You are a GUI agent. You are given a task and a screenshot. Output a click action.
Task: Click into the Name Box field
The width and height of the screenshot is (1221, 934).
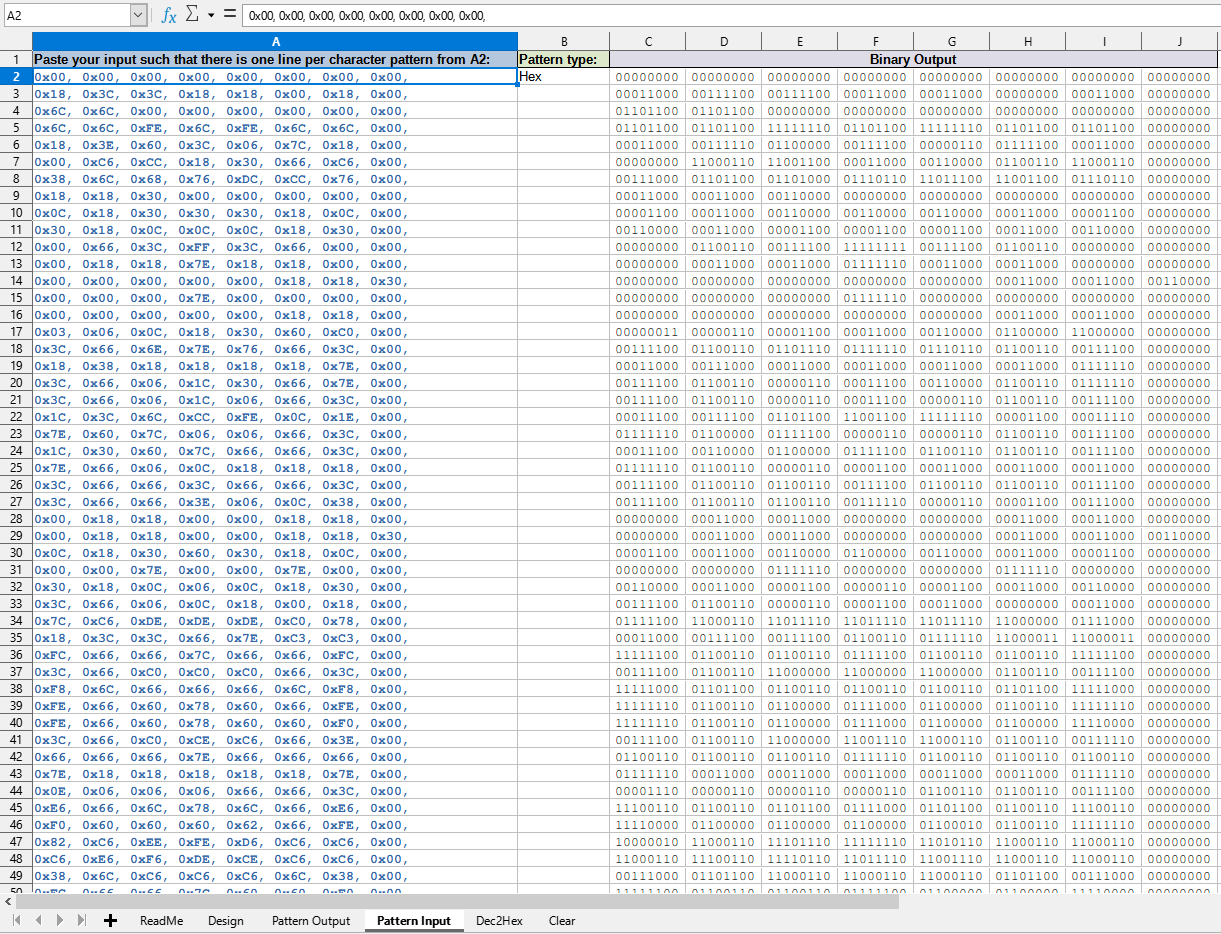pos(66,15)
